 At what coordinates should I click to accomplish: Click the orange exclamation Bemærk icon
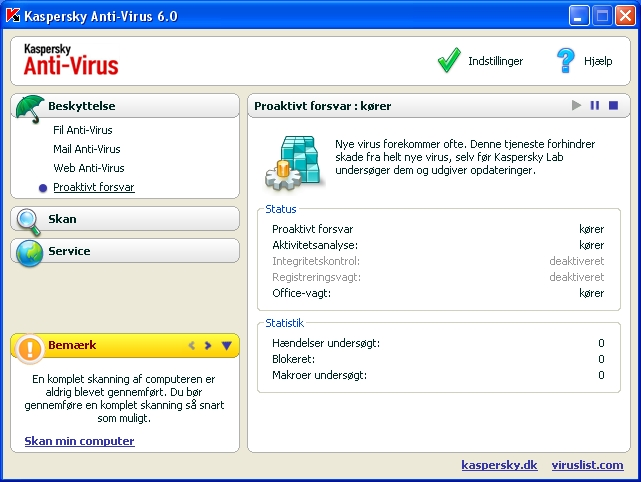click(x=29, y=349)
